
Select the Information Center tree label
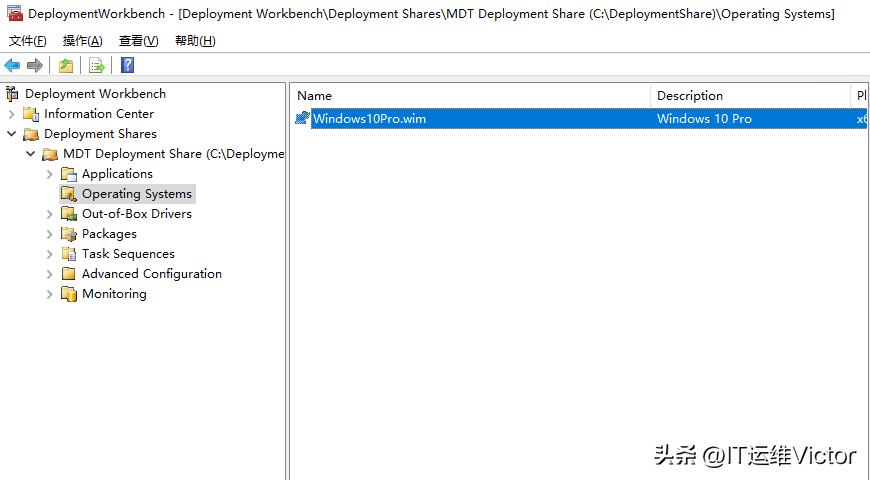[x=99, y=114]
